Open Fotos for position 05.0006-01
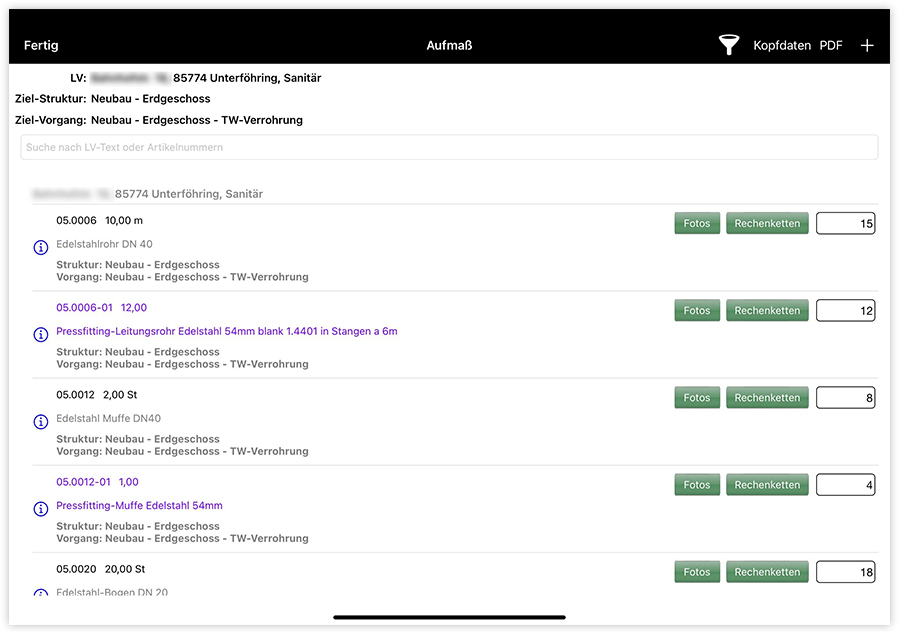Screen dimensions: 900x633 click(697, 310)
